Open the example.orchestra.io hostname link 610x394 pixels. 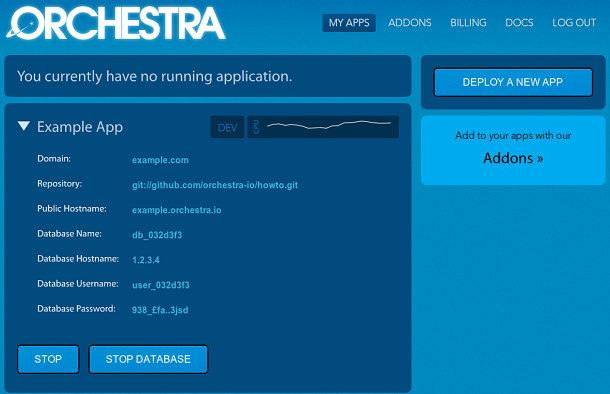(x=177, y=210)
